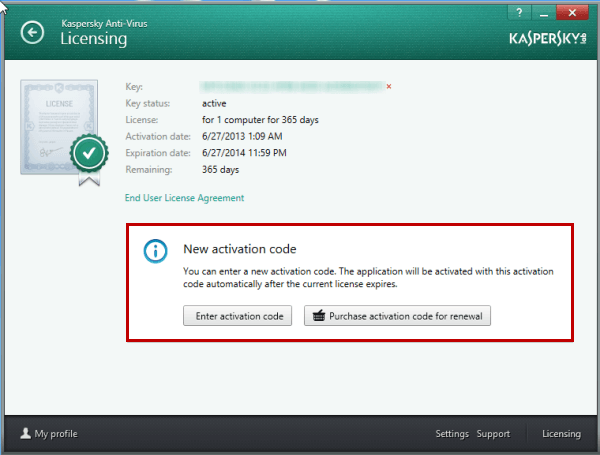Screen dimensions: 600x455
Task: Minimize the Kaspersky window
Action: coord(543,13)
